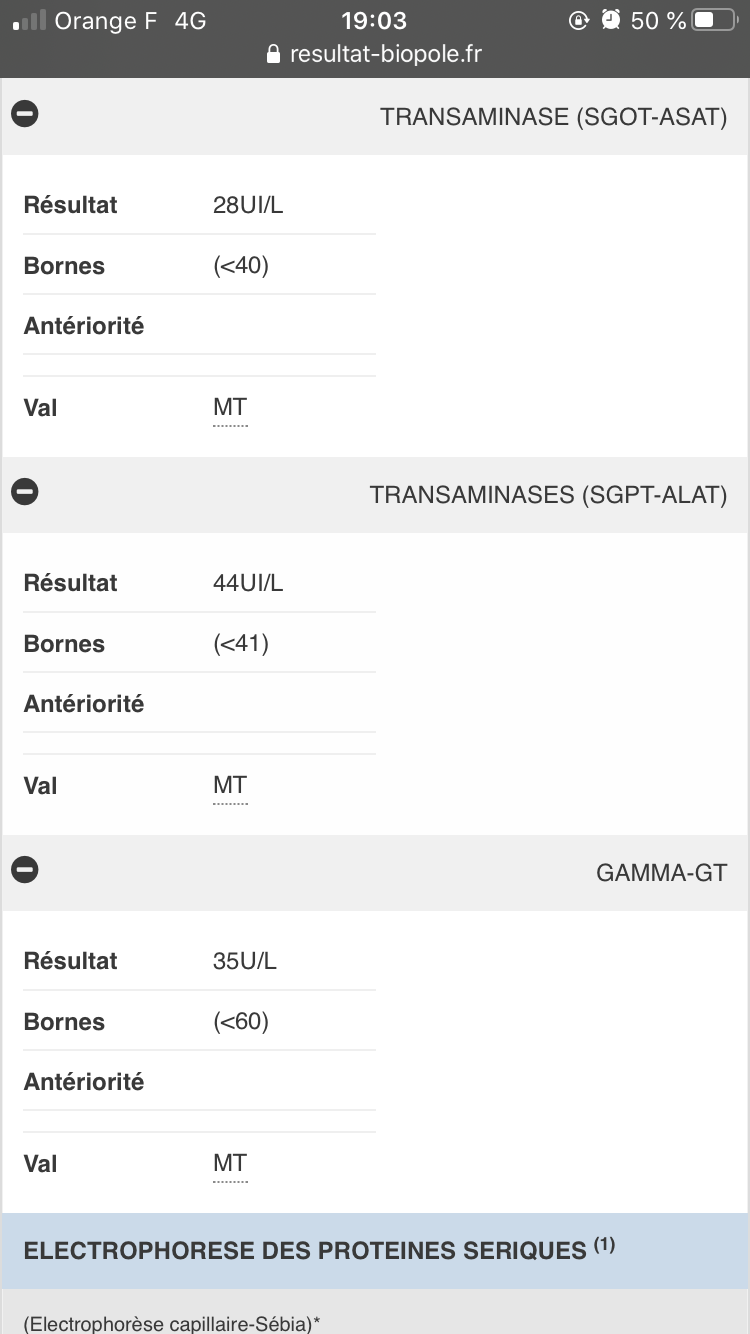Tap the alarm clock status icon
Image resolution: width=750 pixels, height=1334 pixels.
[611, 20]
